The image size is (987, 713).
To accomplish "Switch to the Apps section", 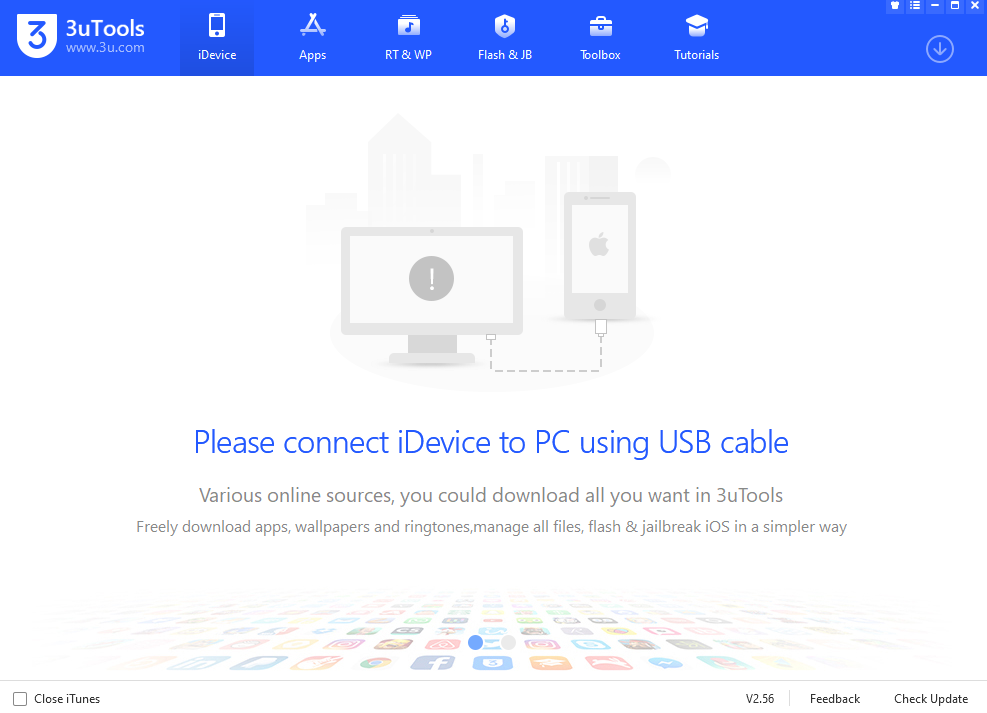I will [x=313, y=38].
